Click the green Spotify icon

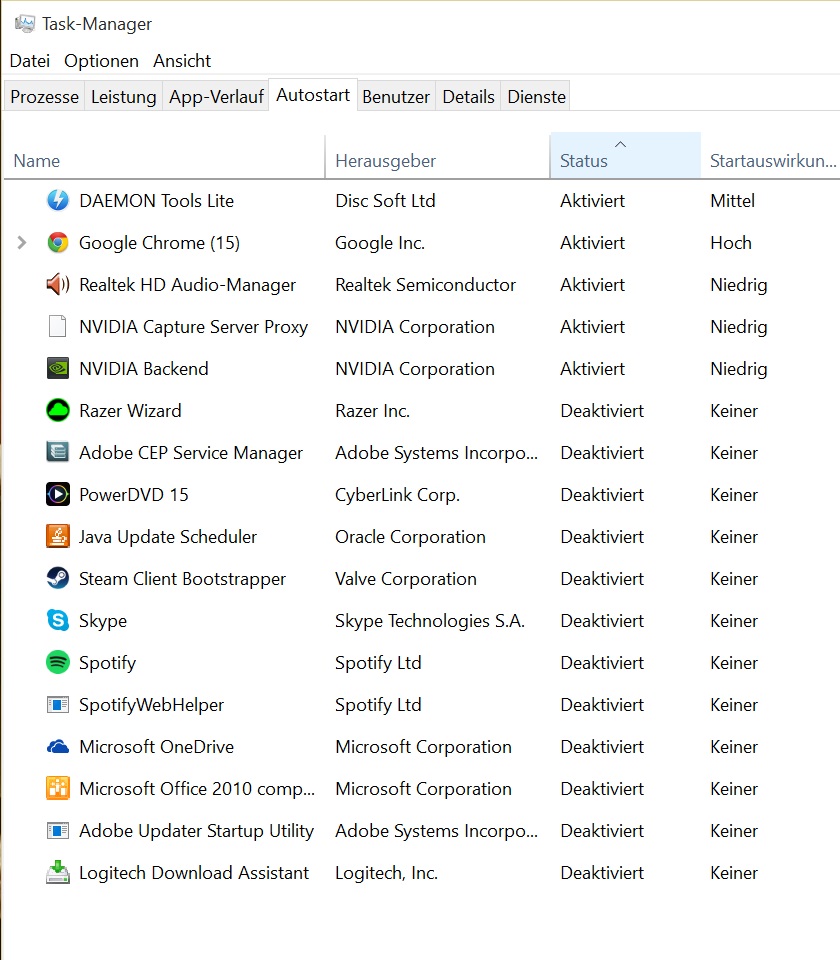[x=58, y=662]
